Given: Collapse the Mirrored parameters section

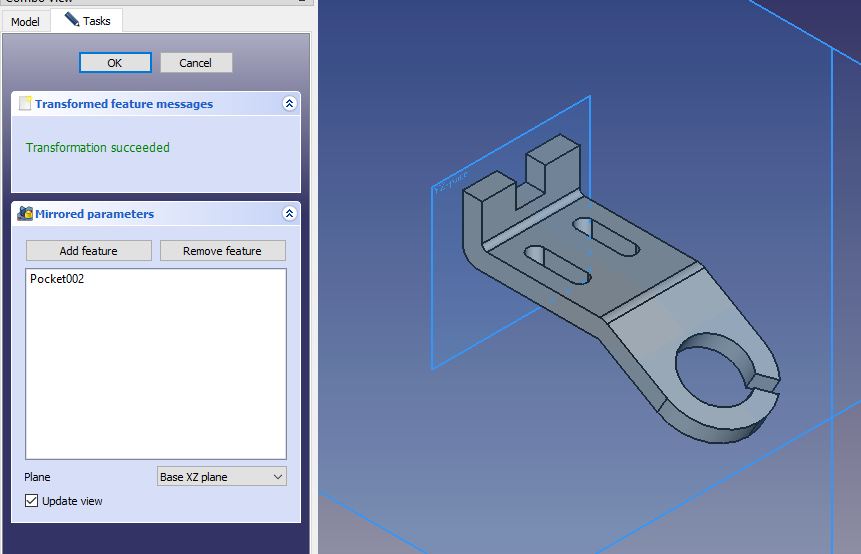Looking at the screenshot, I should [289, 214].
